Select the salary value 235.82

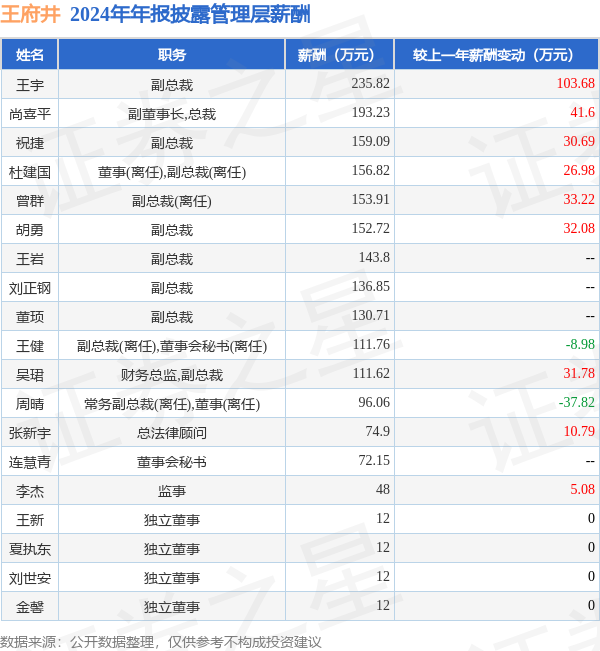pos(370,83)
